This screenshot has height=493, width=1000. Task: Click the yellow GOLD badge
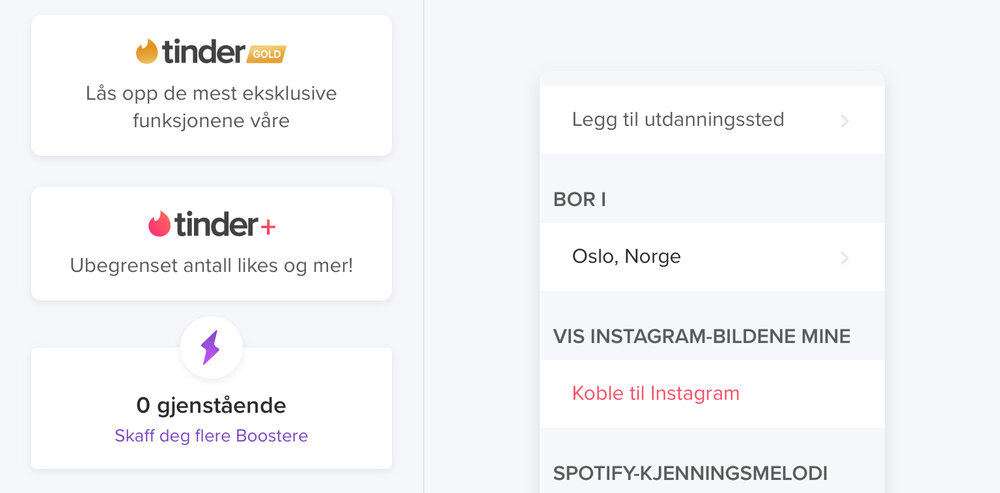[267, 53]
